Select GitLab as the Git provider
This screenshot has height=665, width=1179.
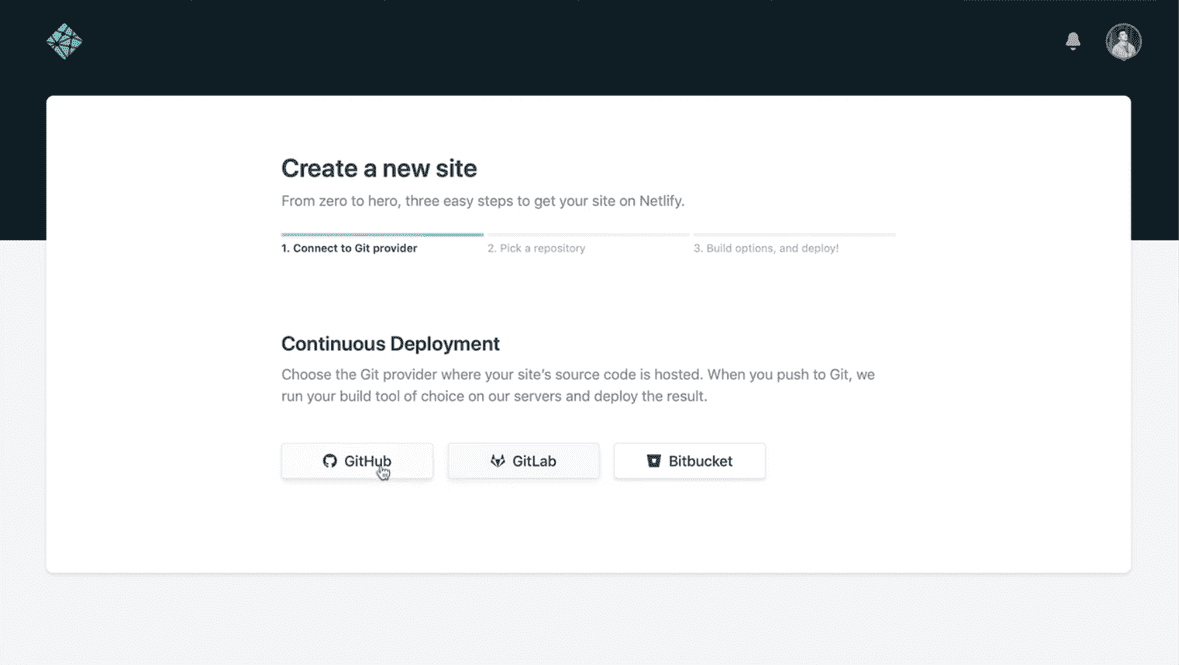[x=523, y=460]
